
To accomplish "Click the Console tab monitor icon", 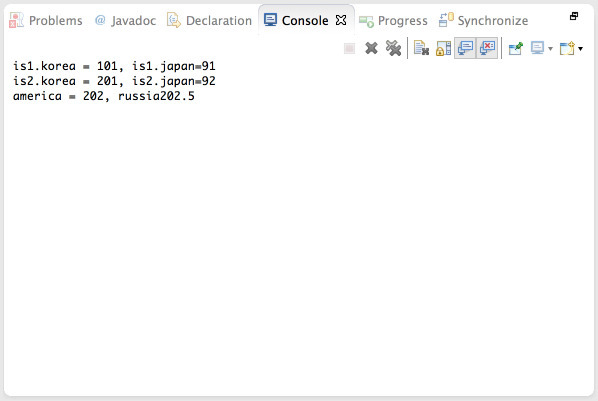I will coord(270,20).
